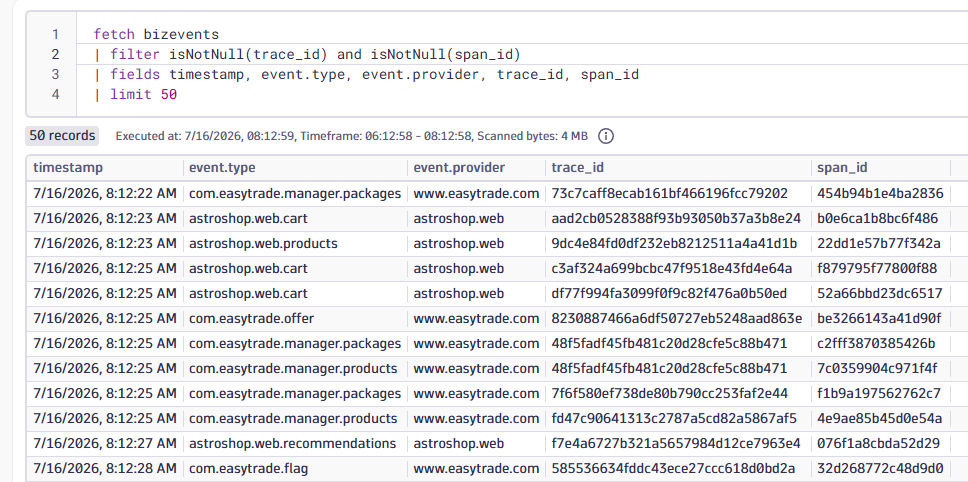968x482 pixels.
Task: Sort by the event.type column header
Action: pos(222,168)
